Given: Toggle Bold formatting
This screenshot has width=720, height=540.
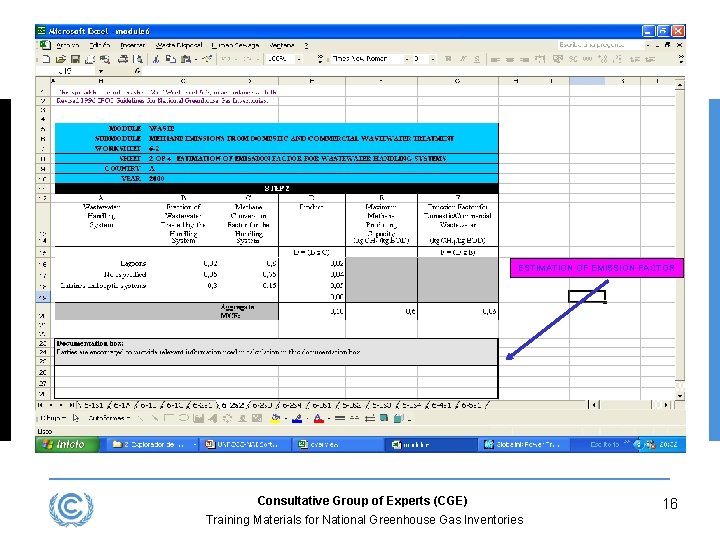Looking at the screenshot, I should tap(449, 59).
